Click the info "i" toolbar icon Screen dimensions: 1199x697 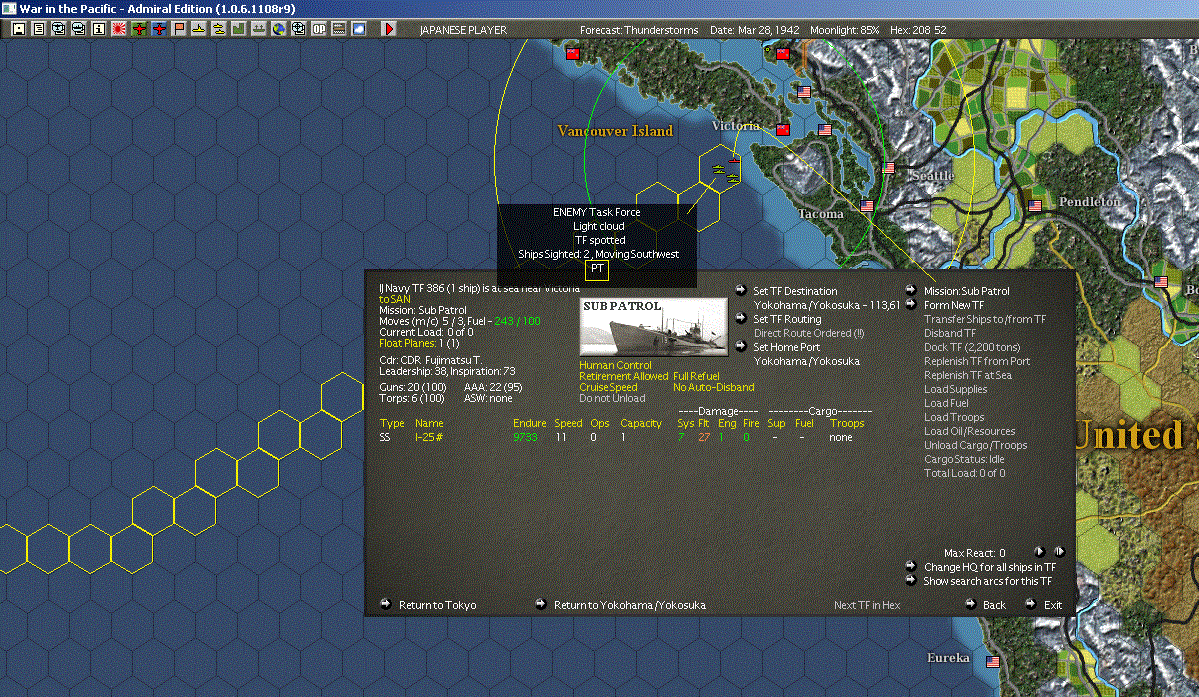pos(99,29)
